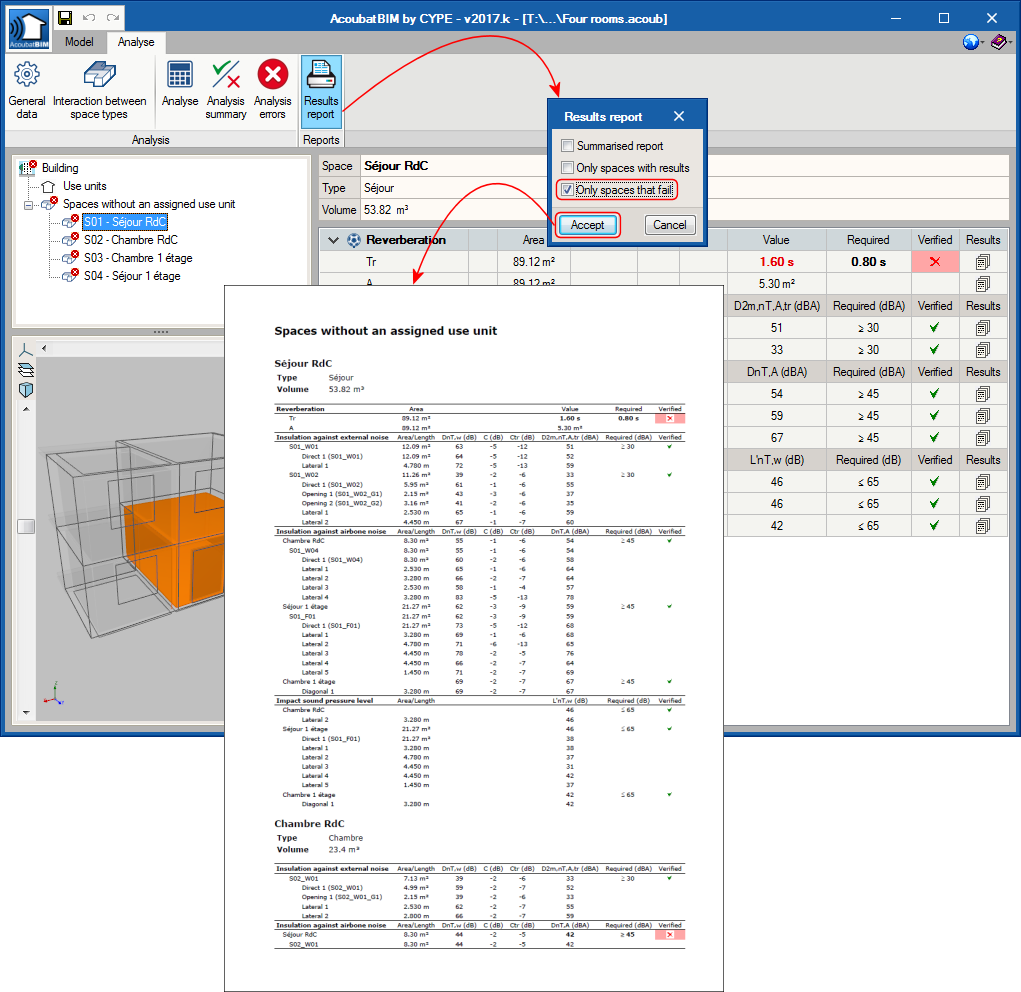Switch to the Model tab
The height and width of the screenshot is (992, 1021).
[x=78, y=42]
